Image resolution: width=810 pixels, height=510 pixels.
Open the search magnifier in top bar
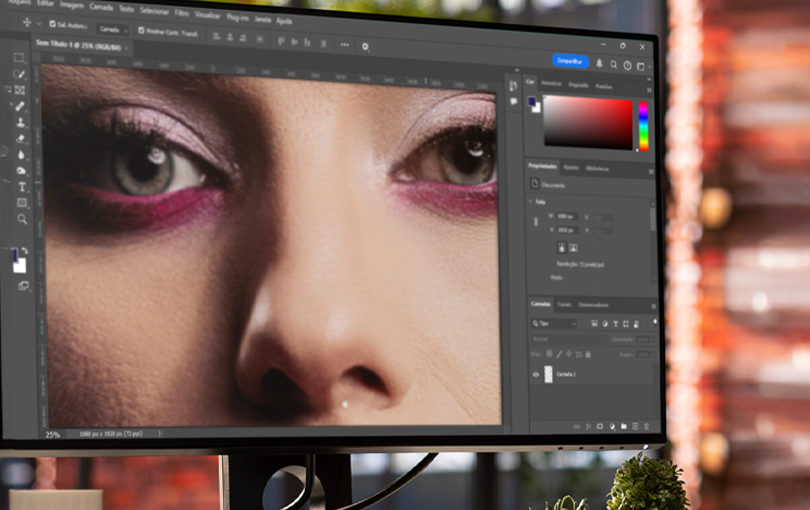613,64
